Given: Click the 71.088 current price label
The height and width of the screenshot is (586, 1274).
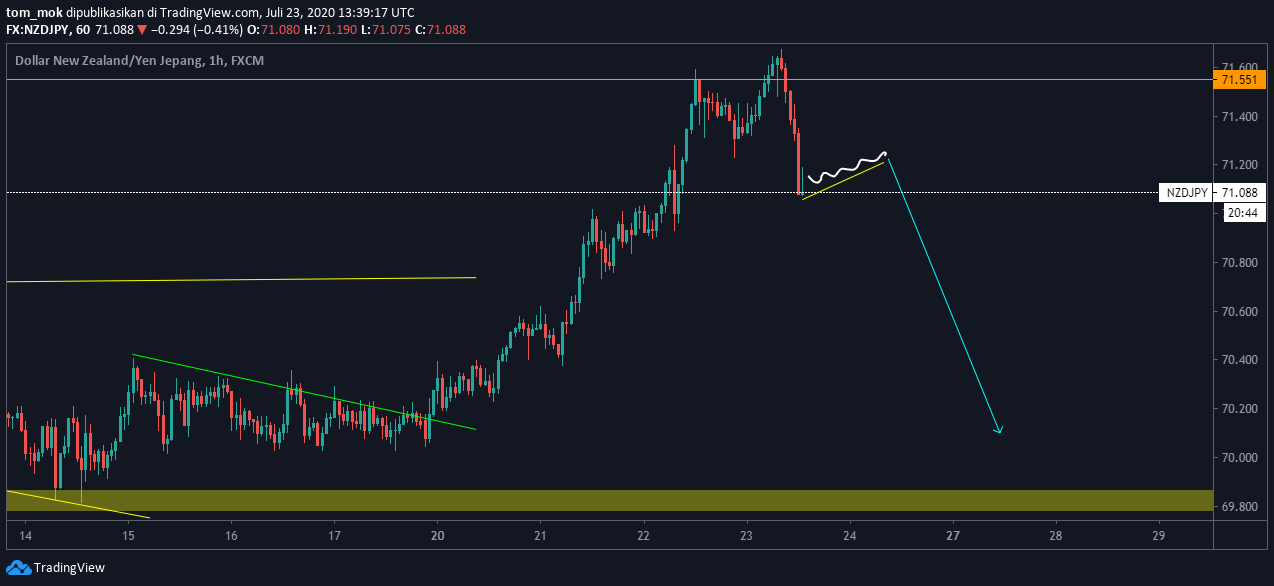Looking at the screenshot, I should (x=1239, y=192).
